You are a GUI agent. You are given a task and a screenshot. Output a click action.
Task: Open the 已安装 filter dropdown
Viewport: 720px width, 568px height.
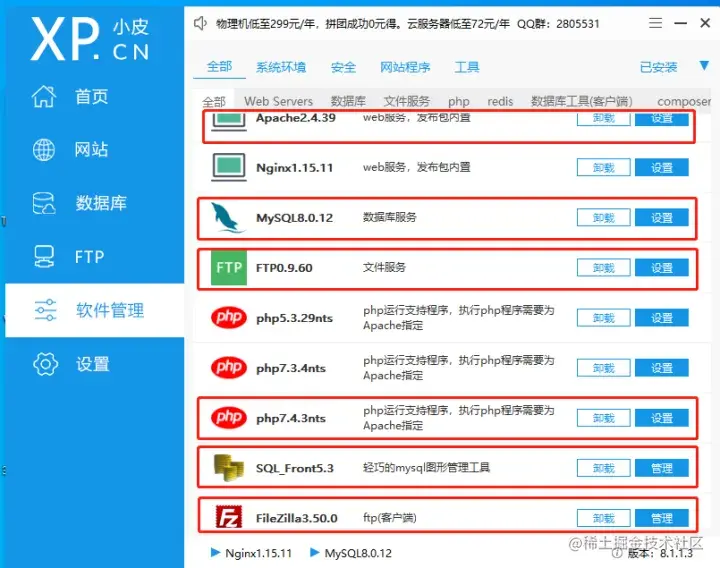point(658,67)
